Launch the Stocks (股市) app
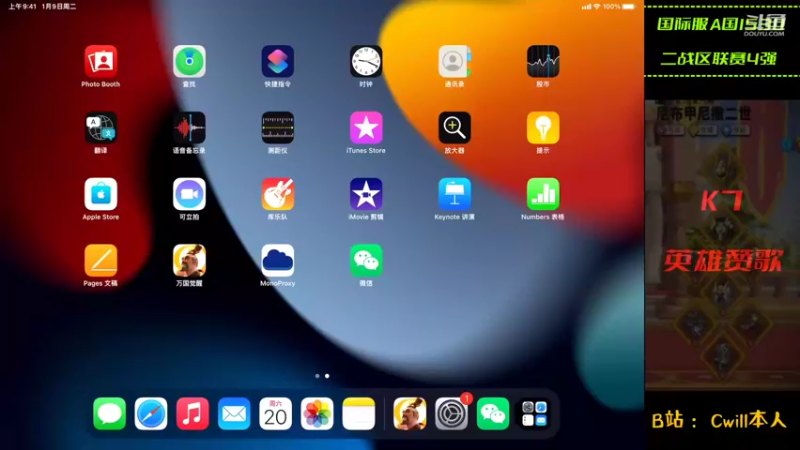This screenshot has height=450, width=800. (x=543, y=61)
